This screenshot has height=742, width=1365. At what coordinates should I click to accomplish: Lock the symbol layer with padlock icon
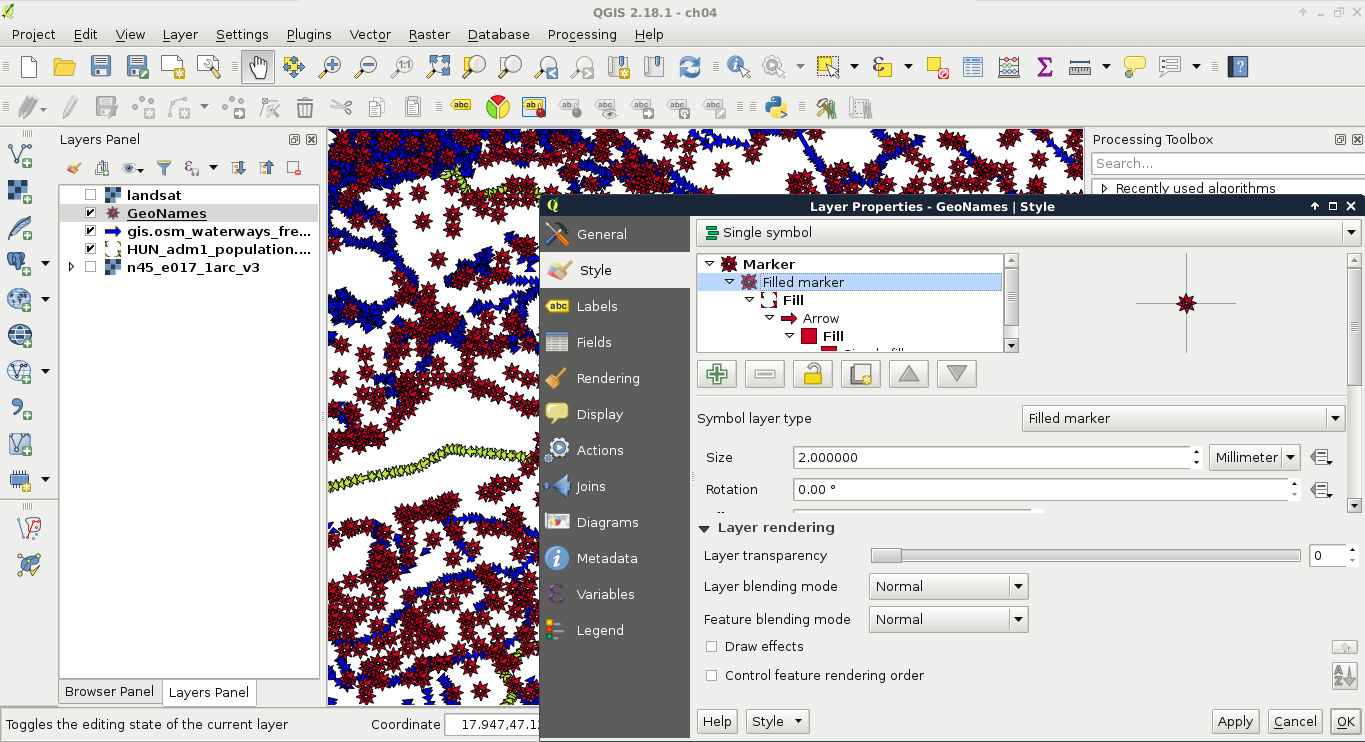click(812, 374)
